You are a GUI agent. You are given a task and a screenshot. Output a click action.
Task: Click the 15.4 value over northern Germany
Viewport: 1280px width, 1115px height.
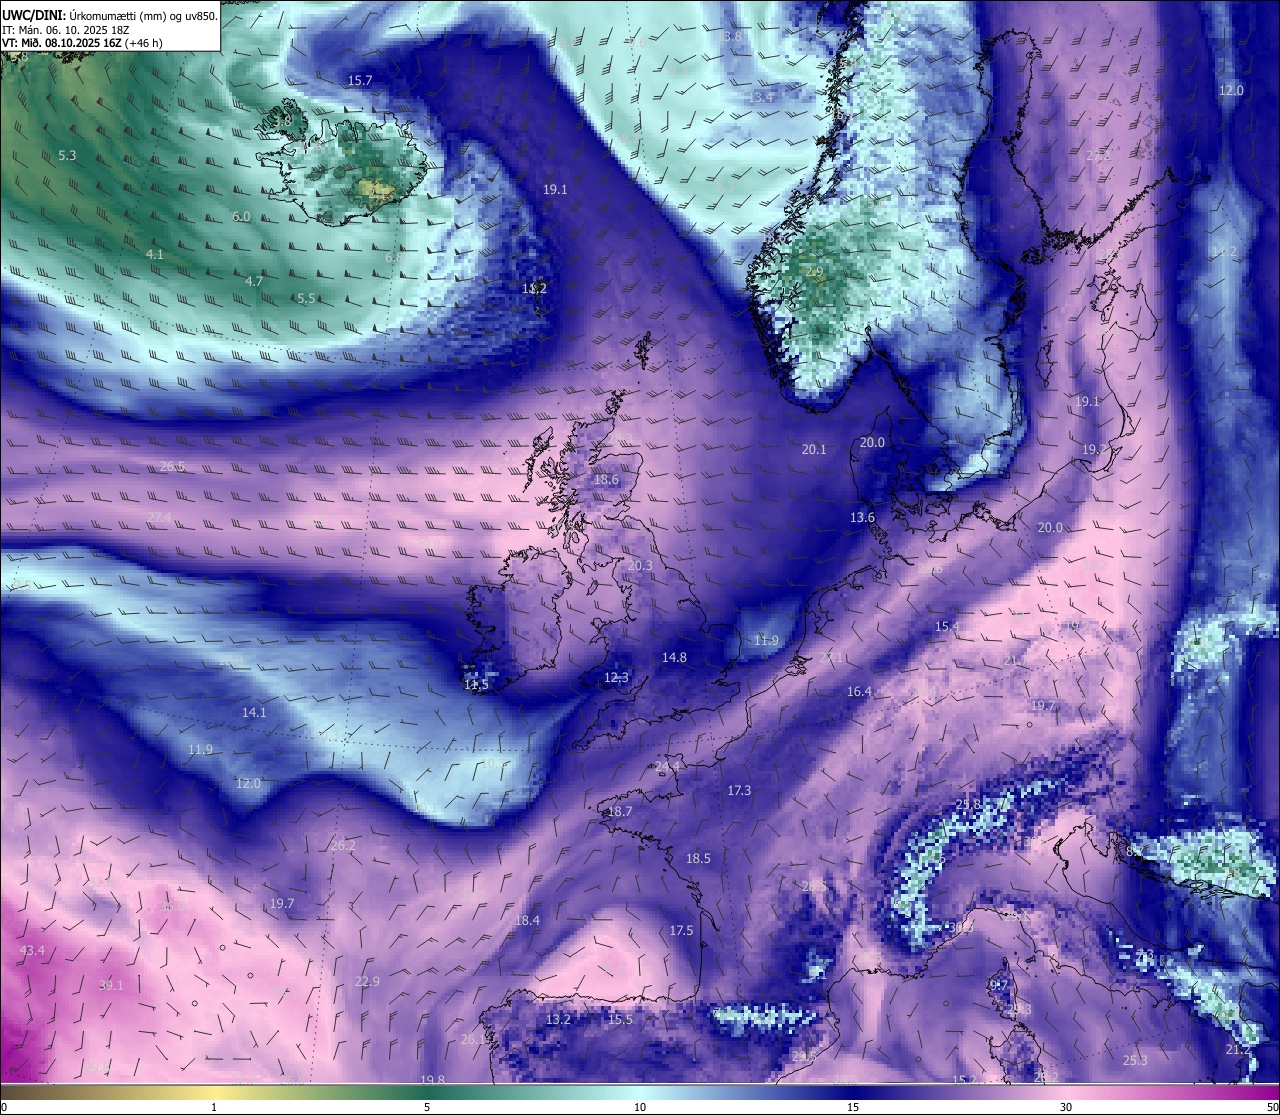click(947, 627)
